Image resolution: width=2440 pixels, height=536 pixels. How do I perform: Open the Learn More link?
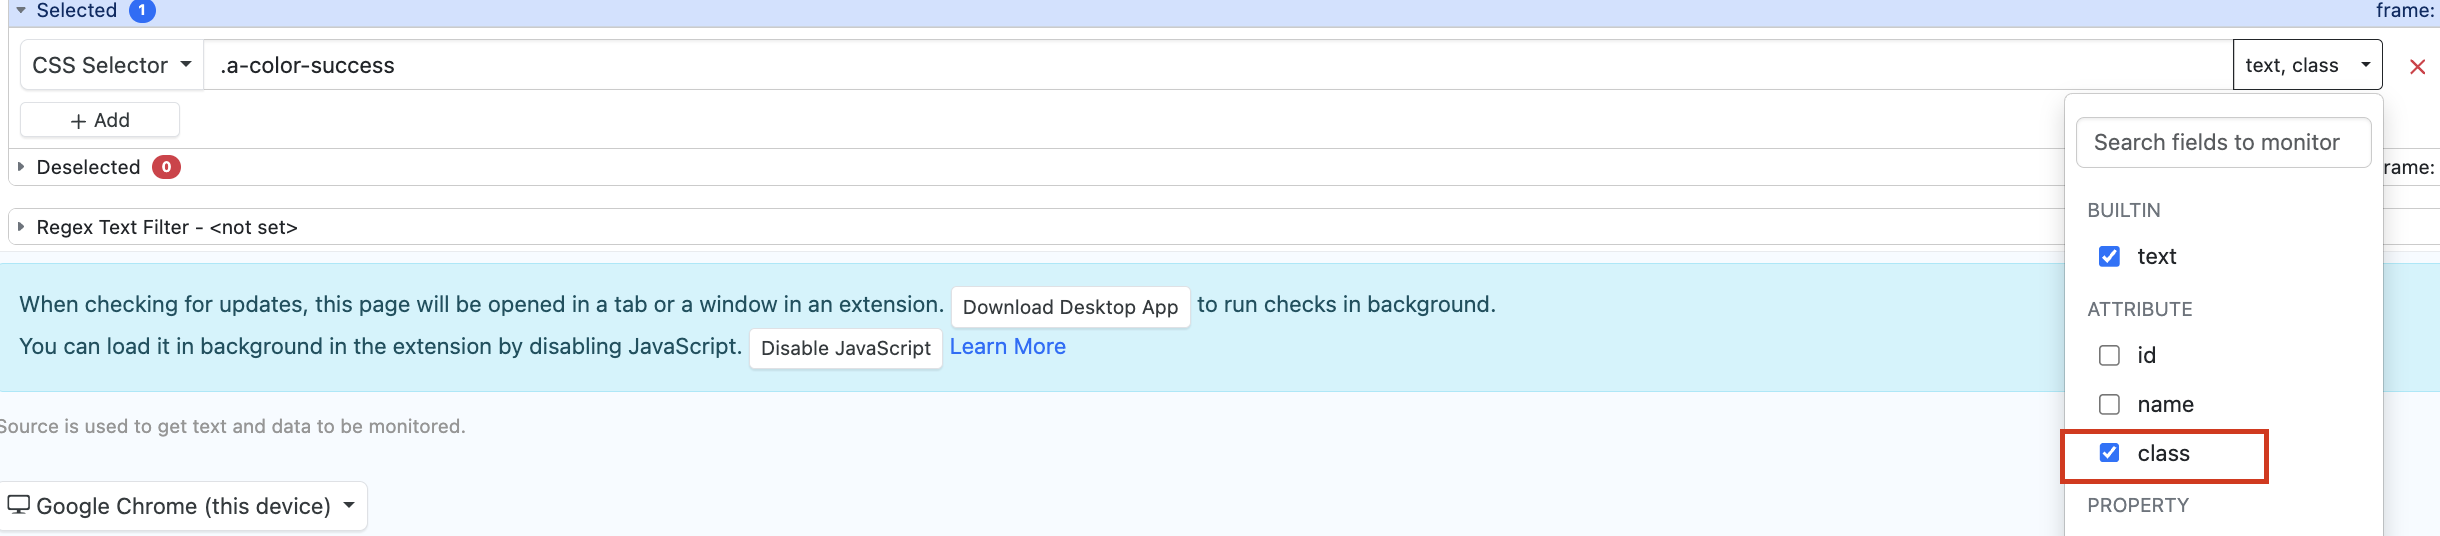pyautogui.click(x=1007, y=347)
